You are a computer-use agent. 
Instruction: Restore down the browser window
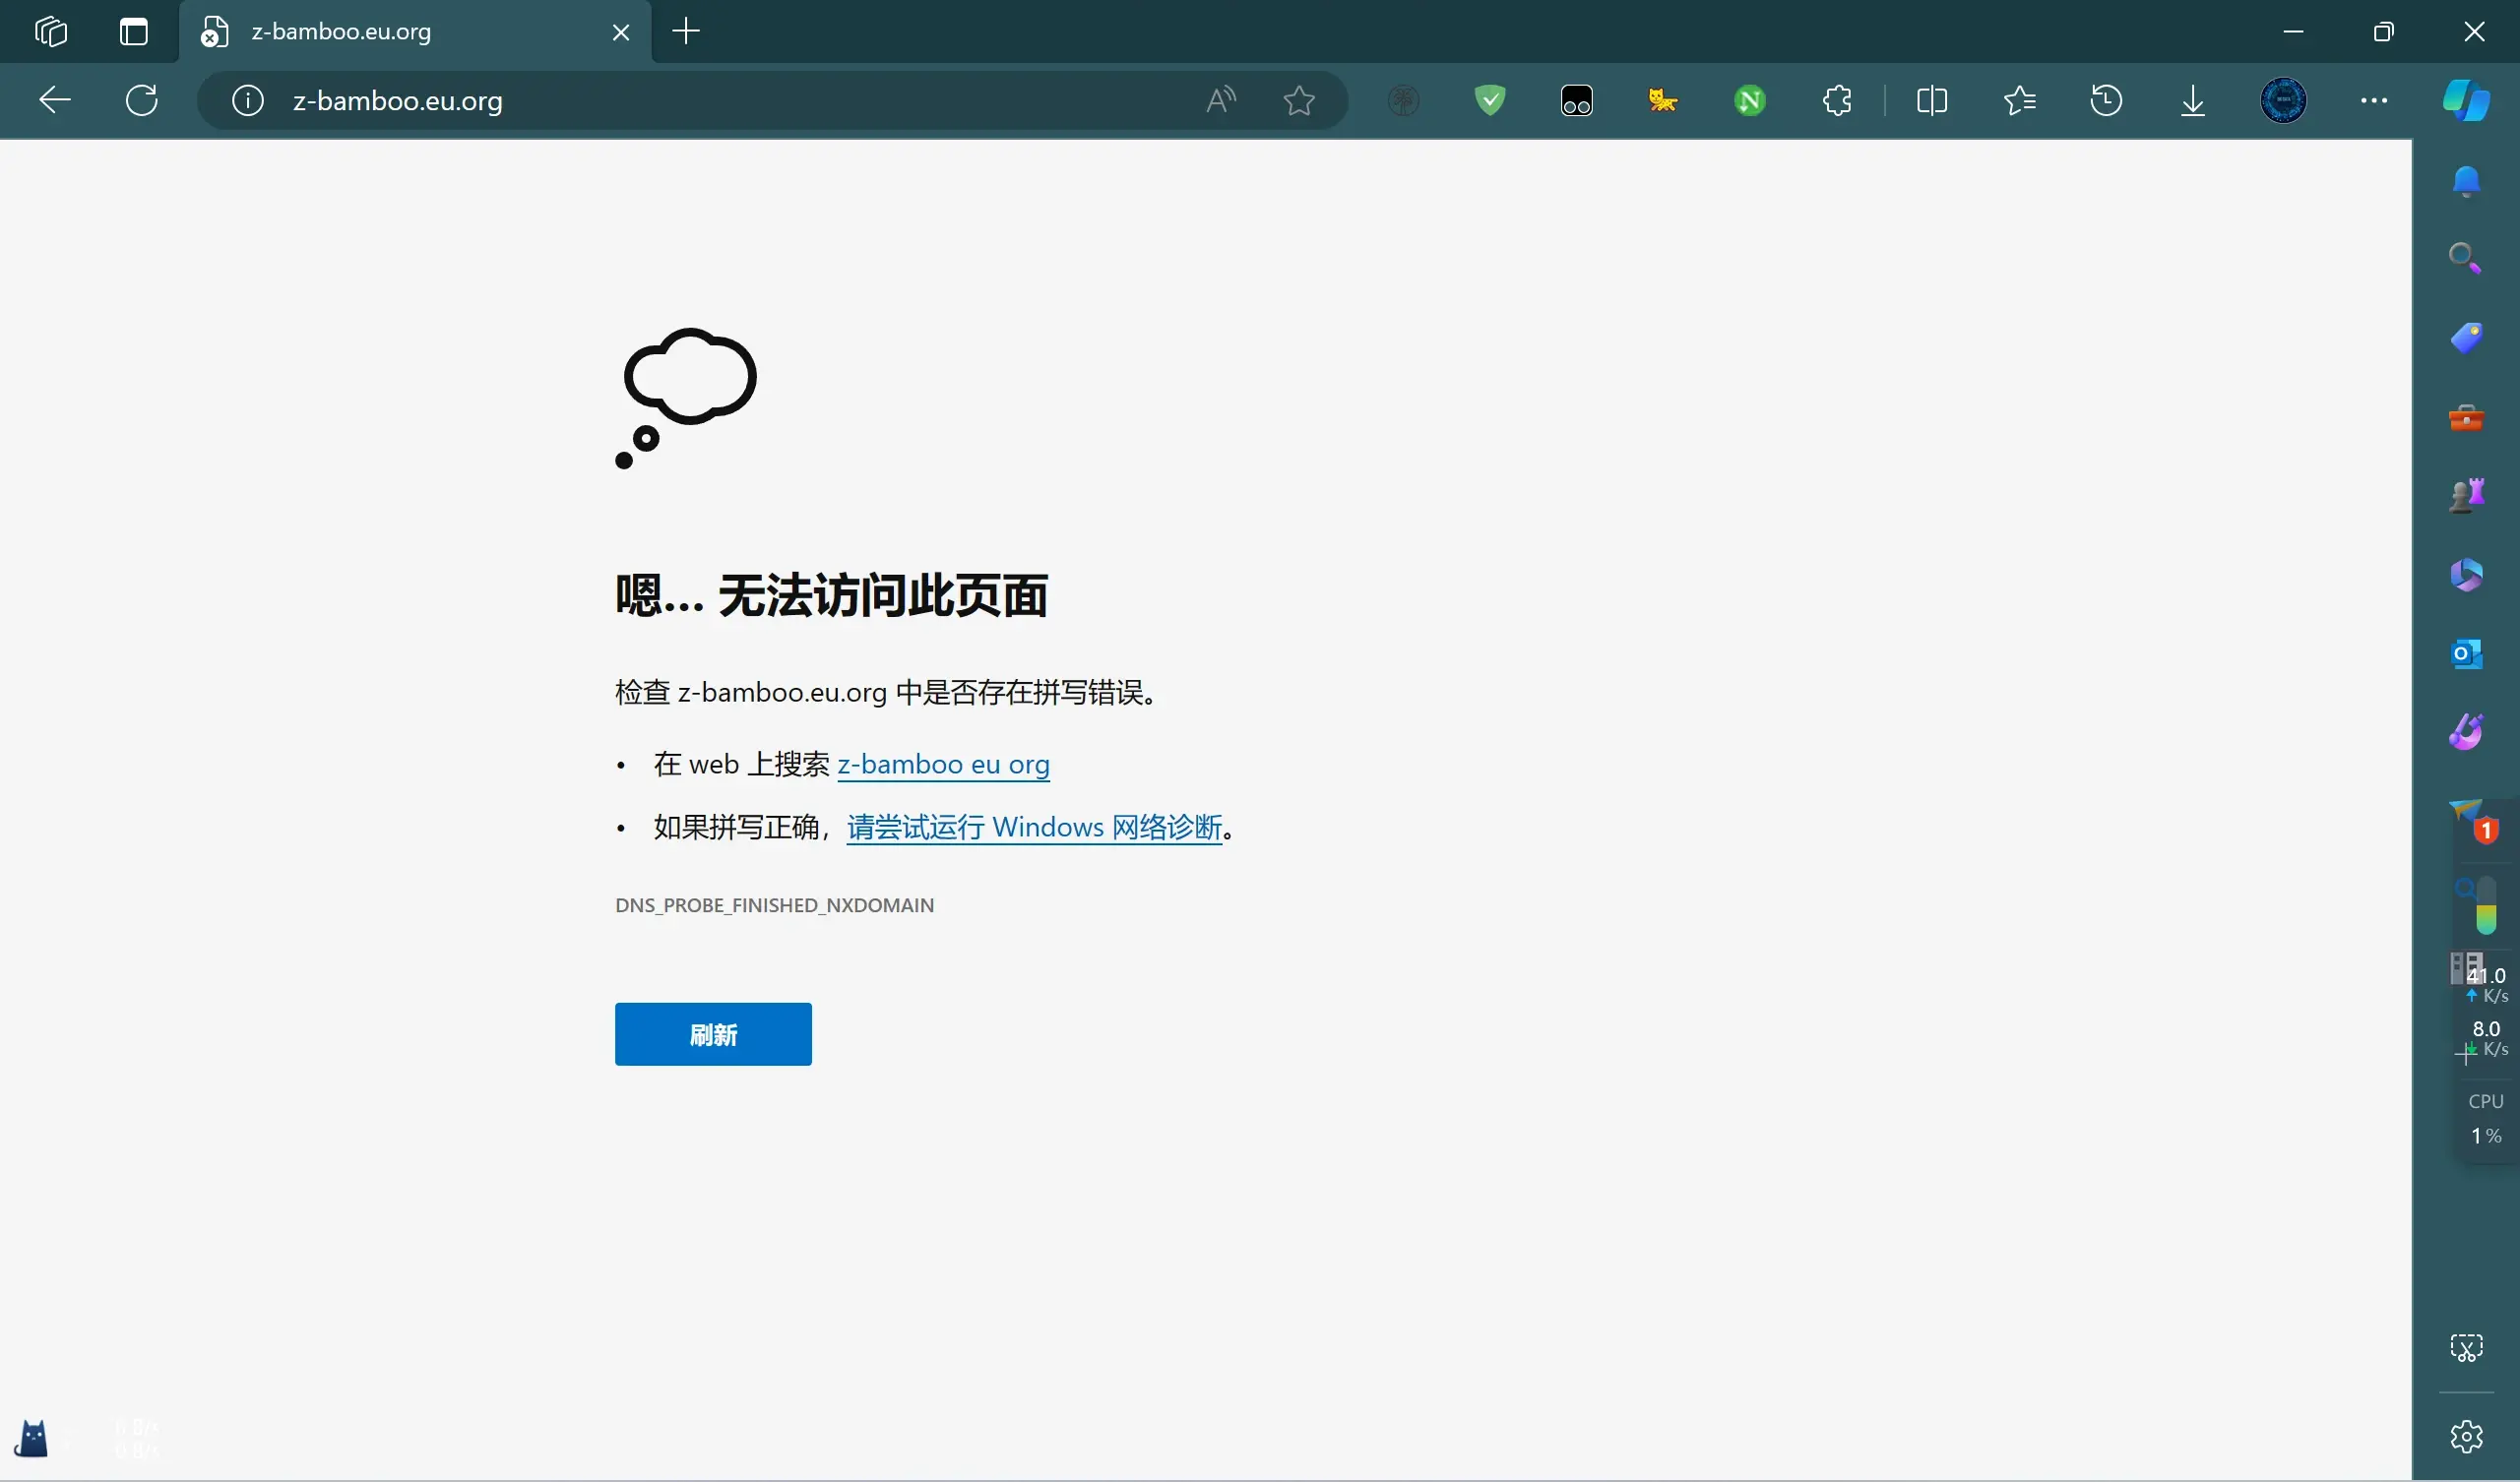pos(2383,32)
